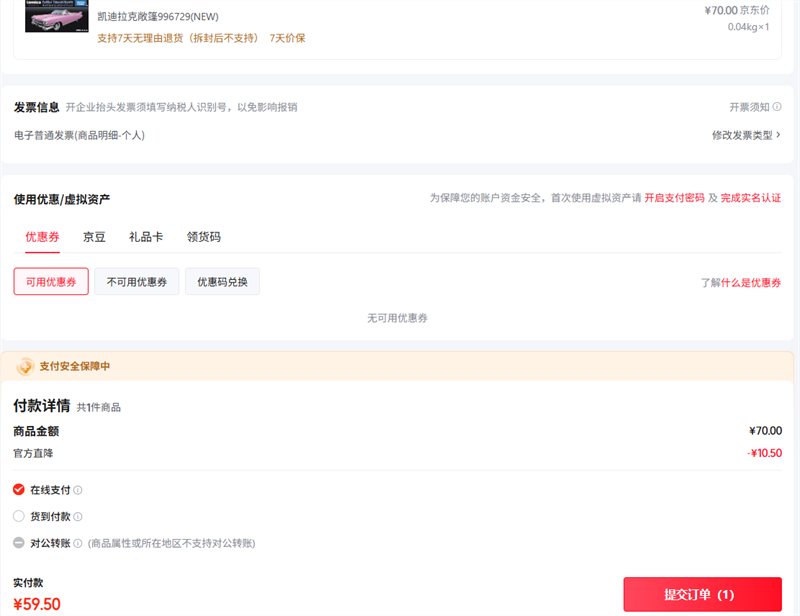Click the info icon beside 开票须知
The height and width of the screenshot is (616, 800).
point(777,107)
